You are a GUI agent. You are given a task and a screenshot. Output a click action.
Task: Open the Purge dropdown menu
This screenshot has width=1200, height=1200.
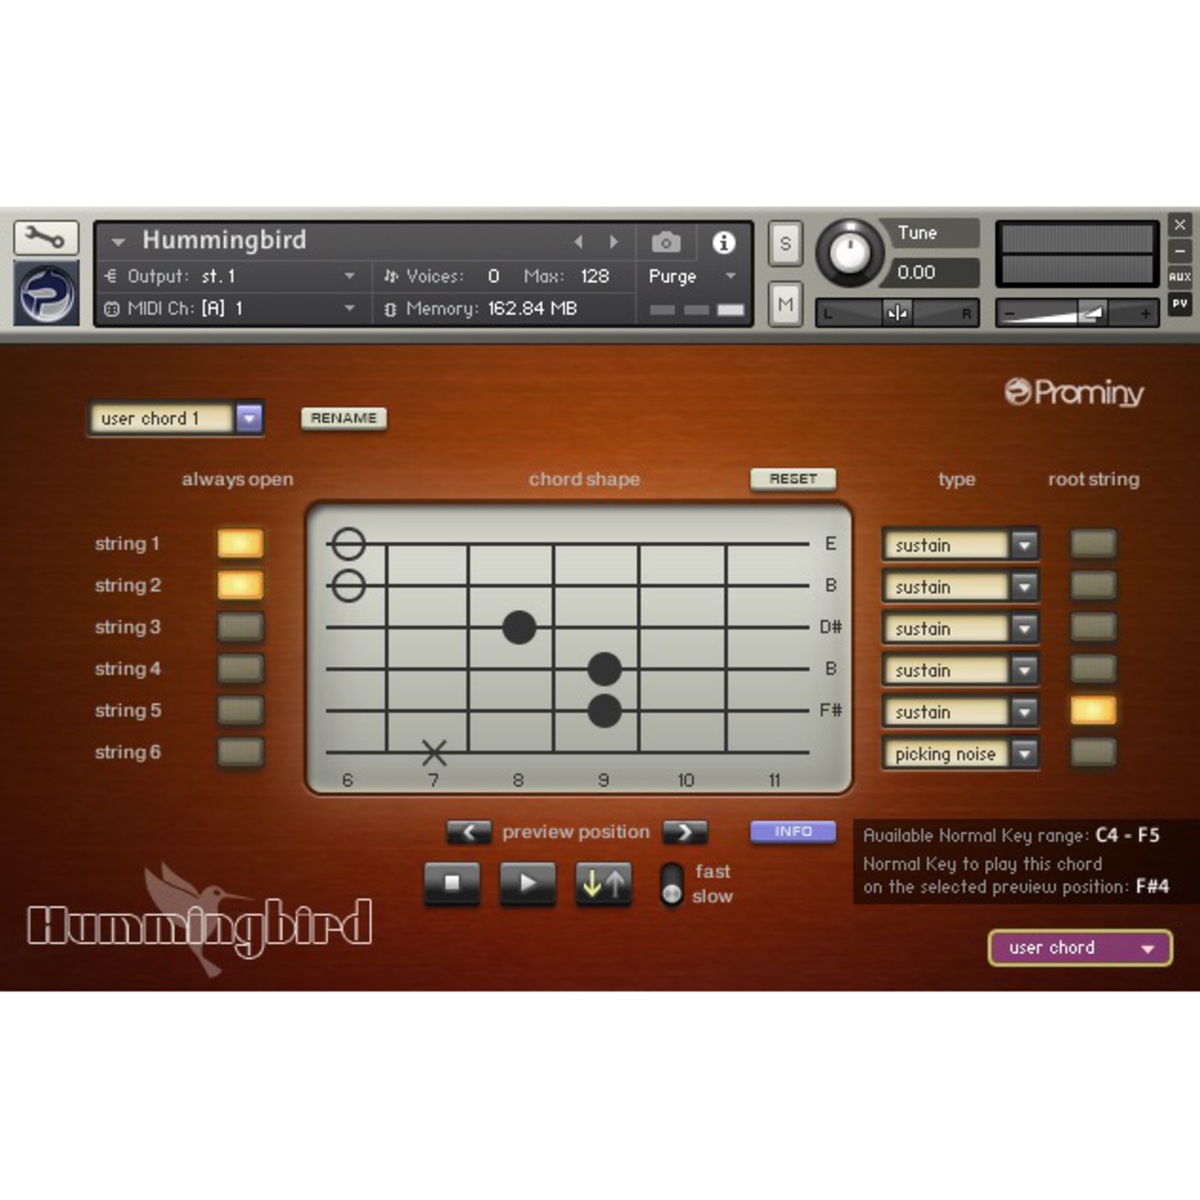tap(731, 276)
